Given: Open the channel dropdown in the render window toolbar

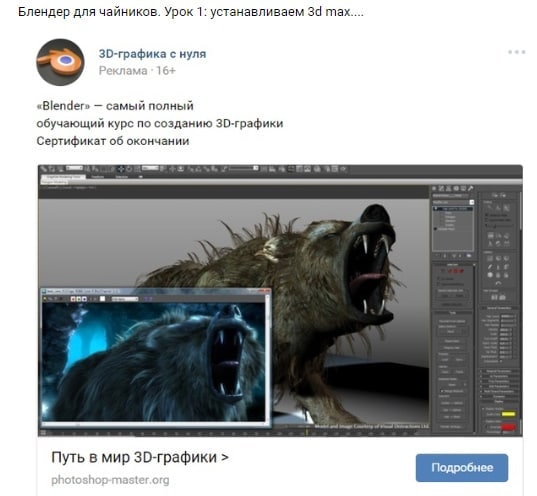Looking at the screenshot, I should pos(125,299).
